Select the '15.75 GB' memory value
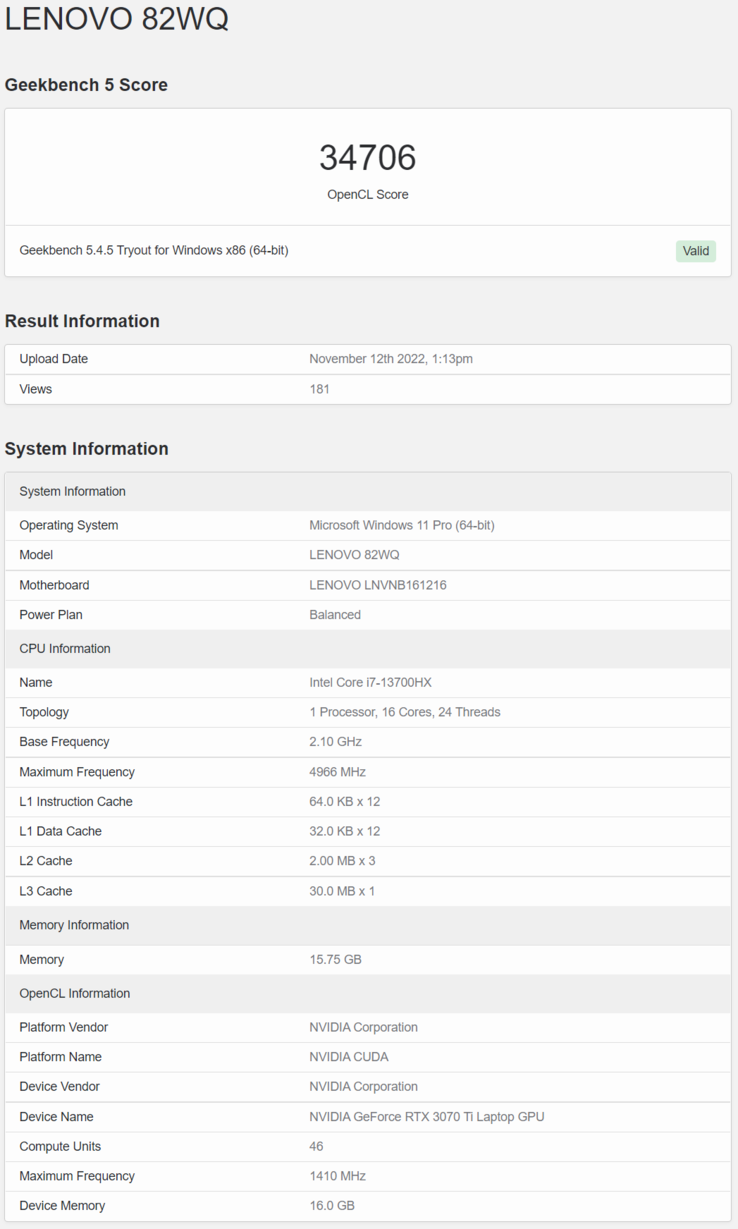The height and width of the screenshot is (1229, 738). pyautogui.click(x=336, y=959)
